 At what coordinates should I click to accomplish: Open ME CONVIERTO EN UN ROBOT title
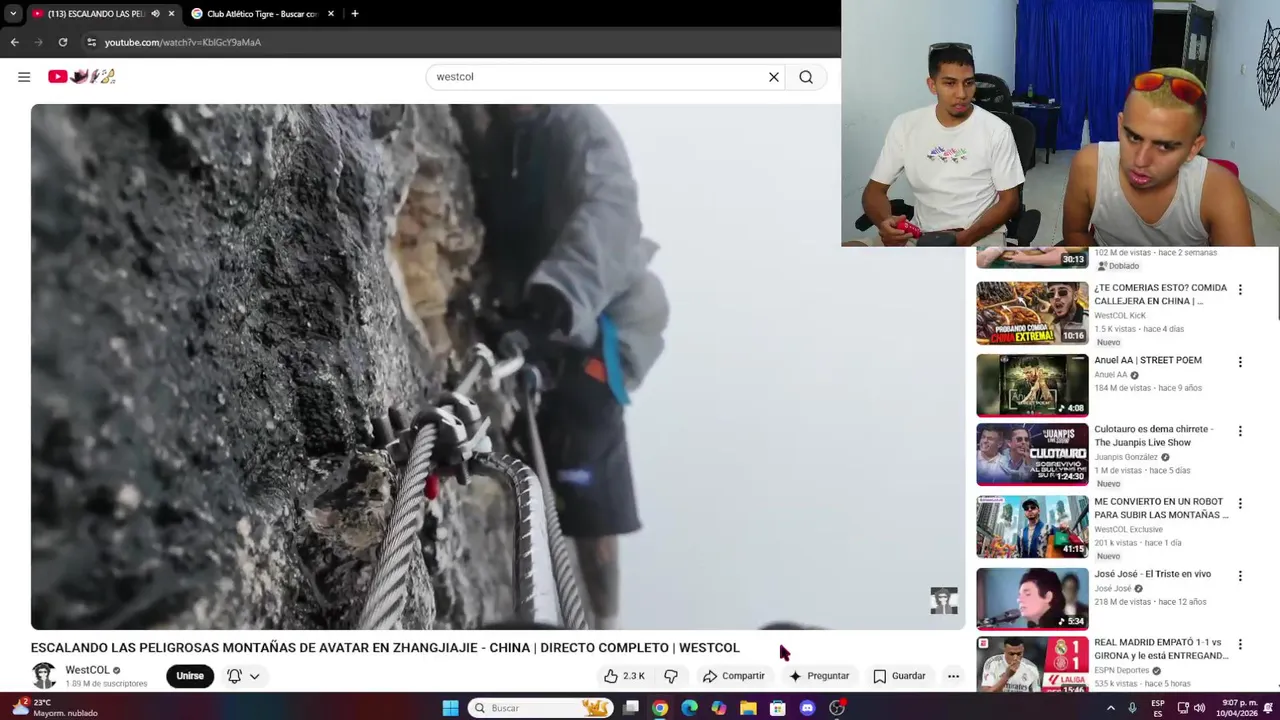pos(1161,508)
